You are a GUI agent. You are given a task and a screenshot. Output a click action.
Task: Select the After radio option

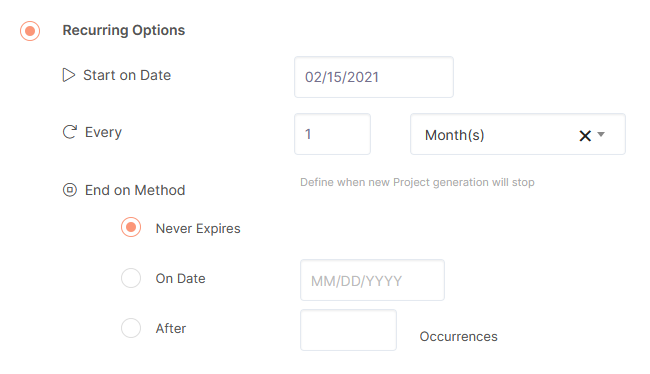131,328
